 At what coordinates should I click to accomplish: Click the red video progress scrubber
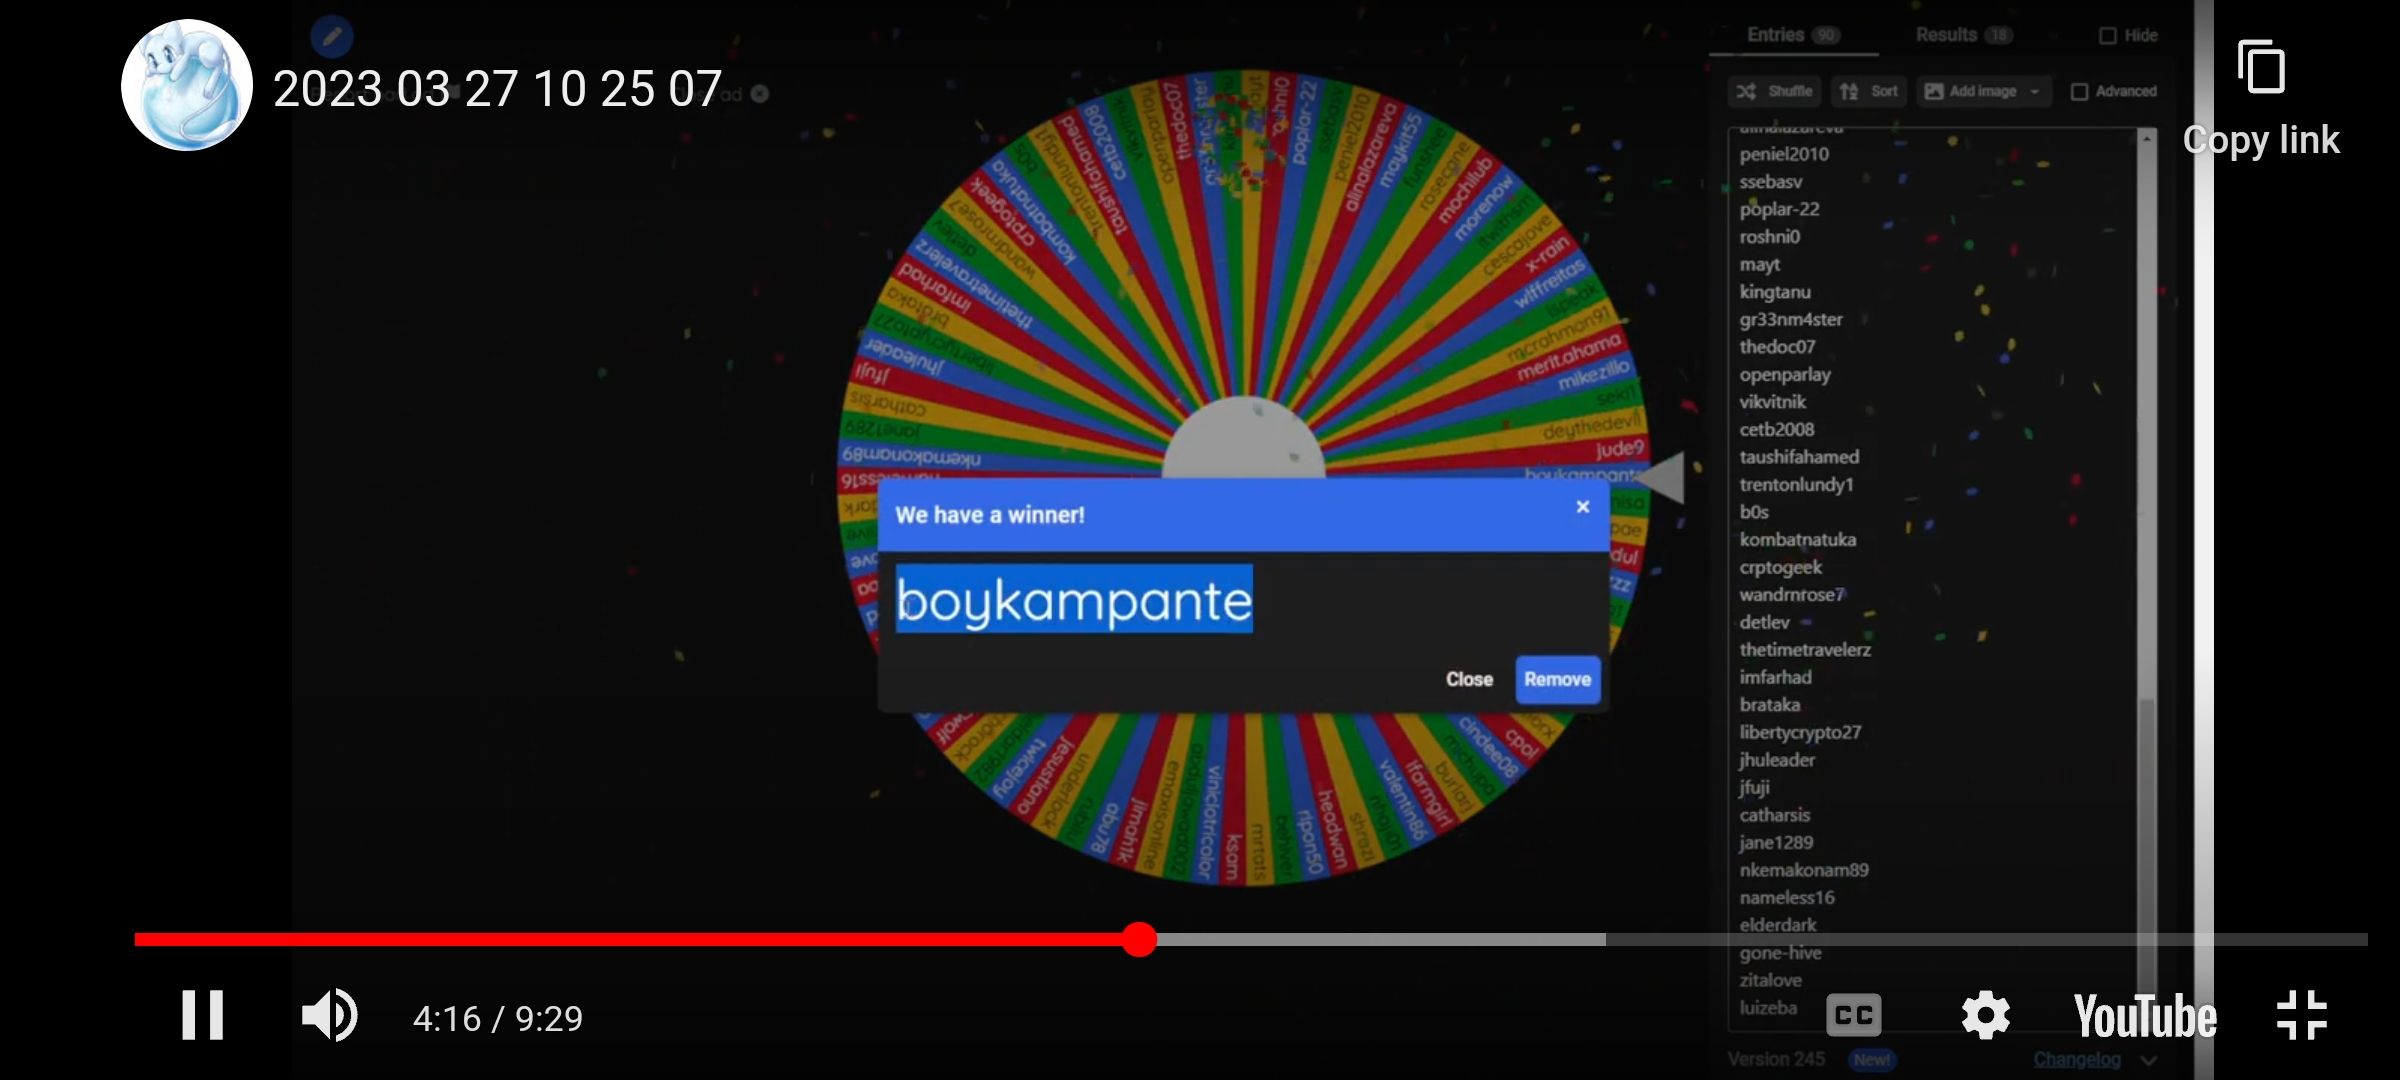[x=1138, y=939]
